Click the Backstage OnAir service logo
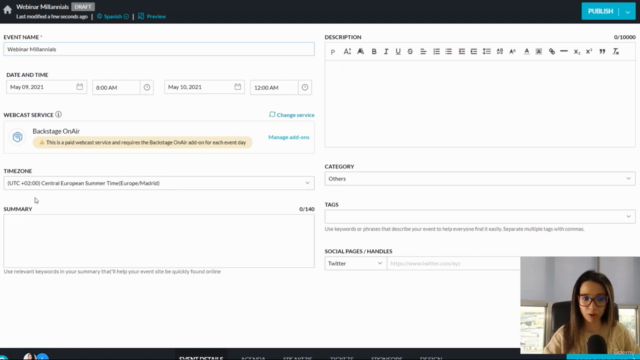Viewport: 640px width, 360px height. point(18,137)
